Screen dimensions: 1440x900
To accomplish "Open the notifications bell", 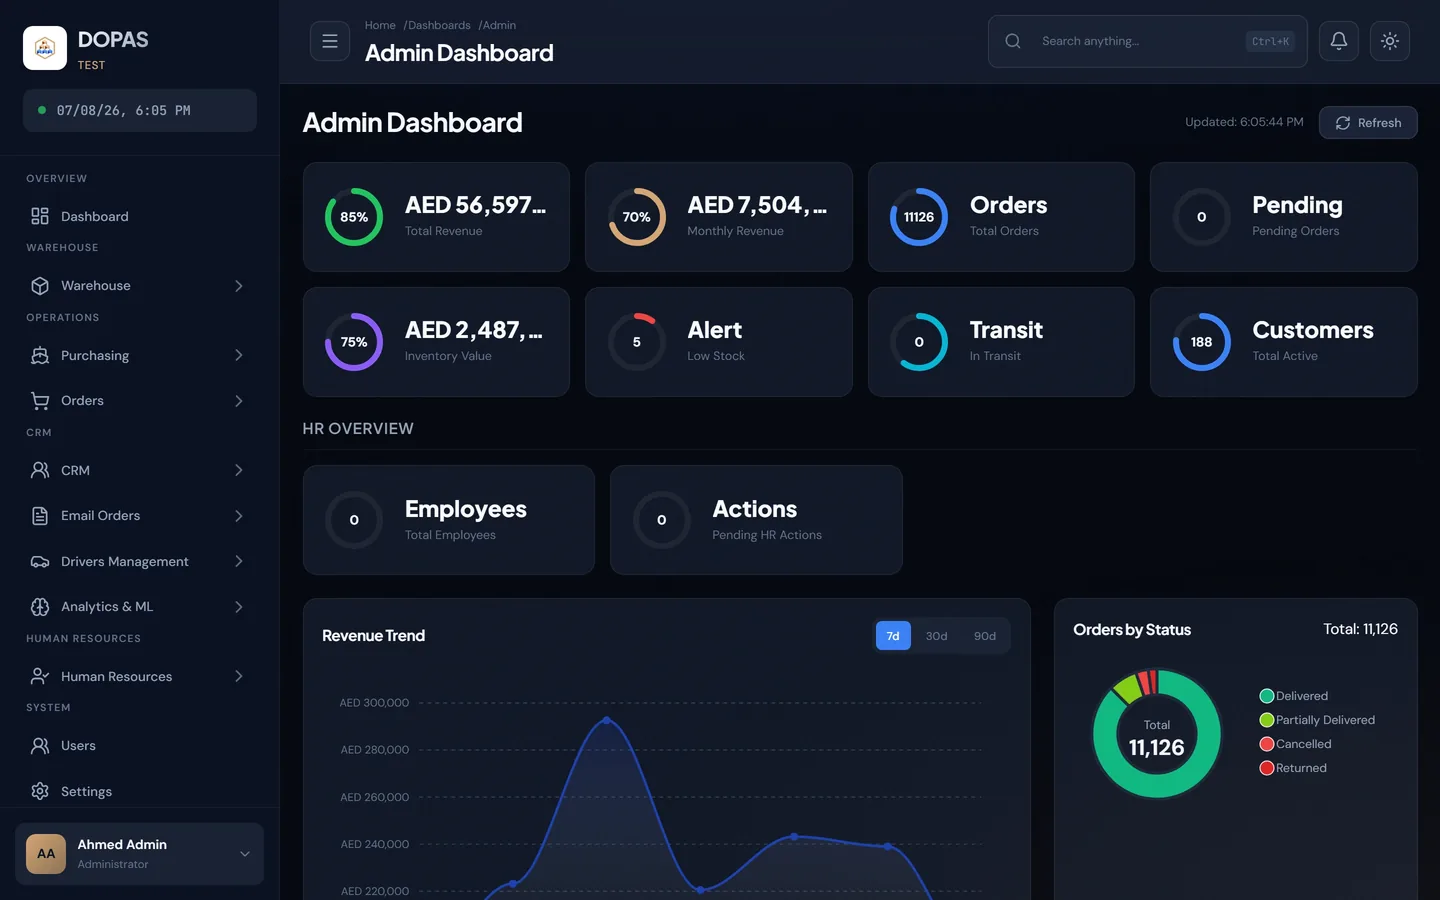I will click(1339, 41).
